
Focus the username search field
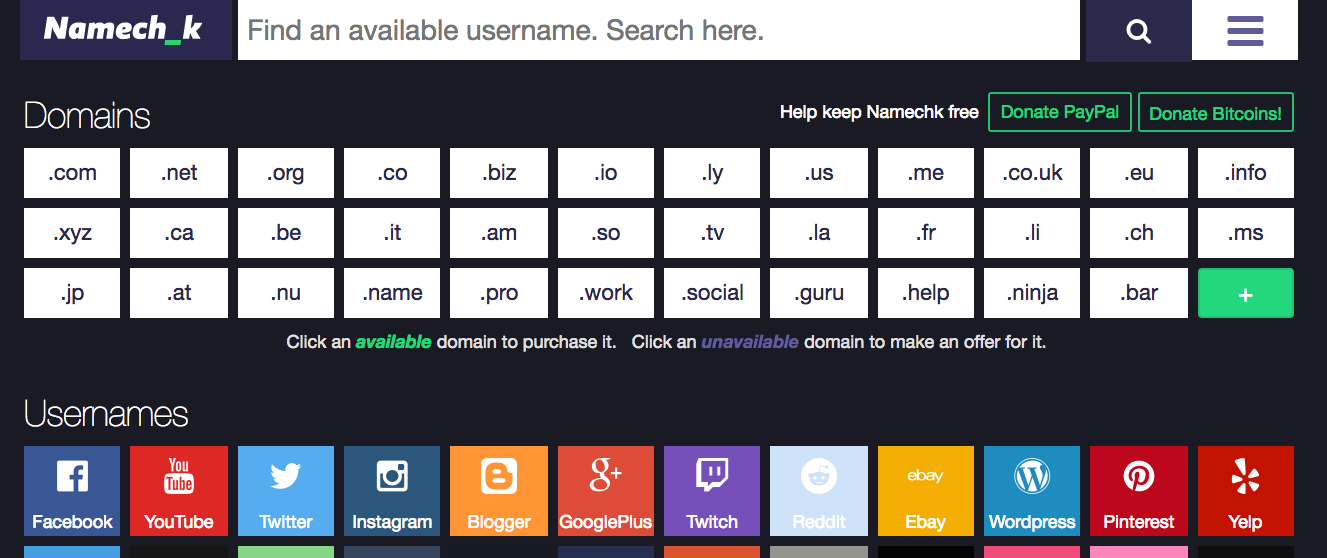click(659, 30)
